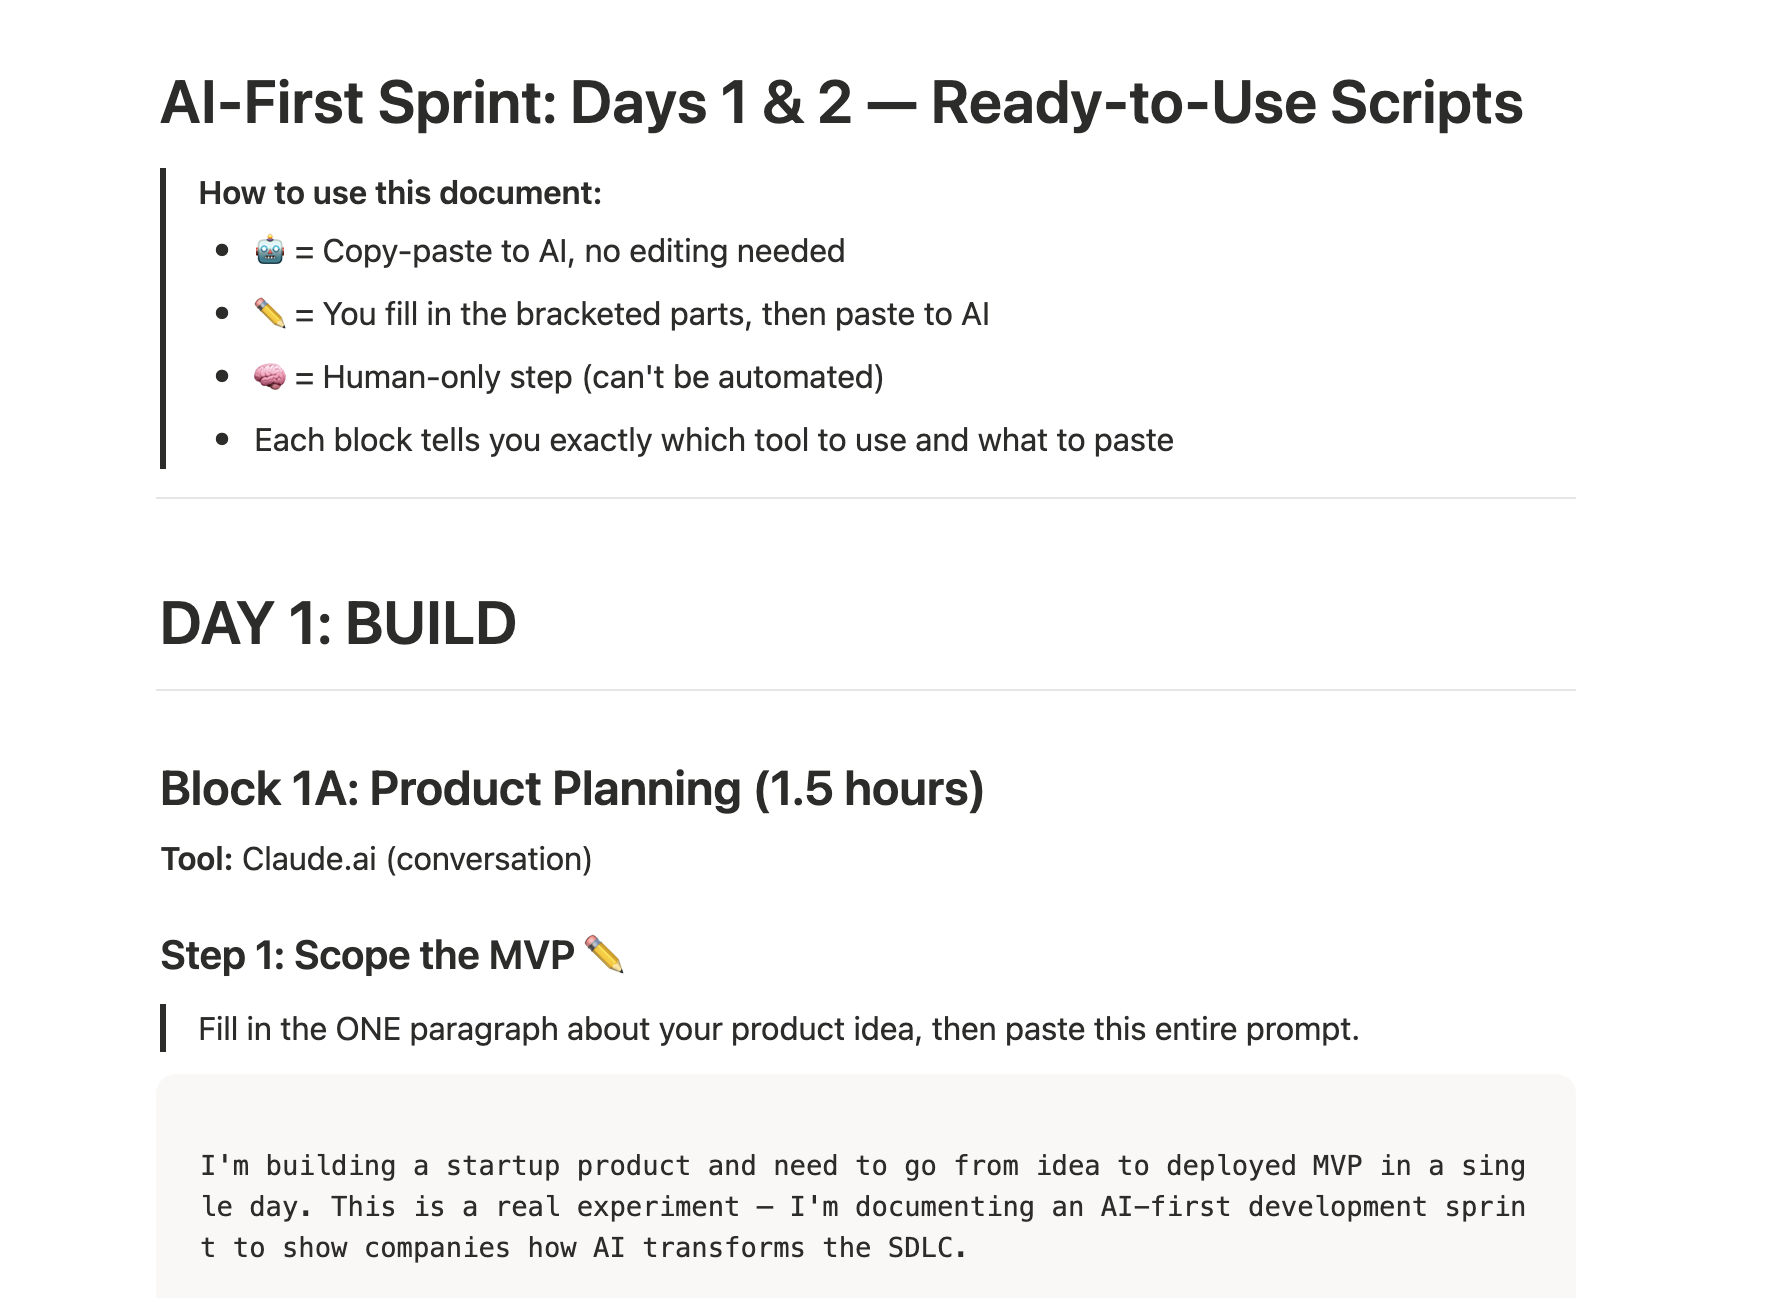Click the 'Each block tells you exactly' bullet

pos(713,440)
